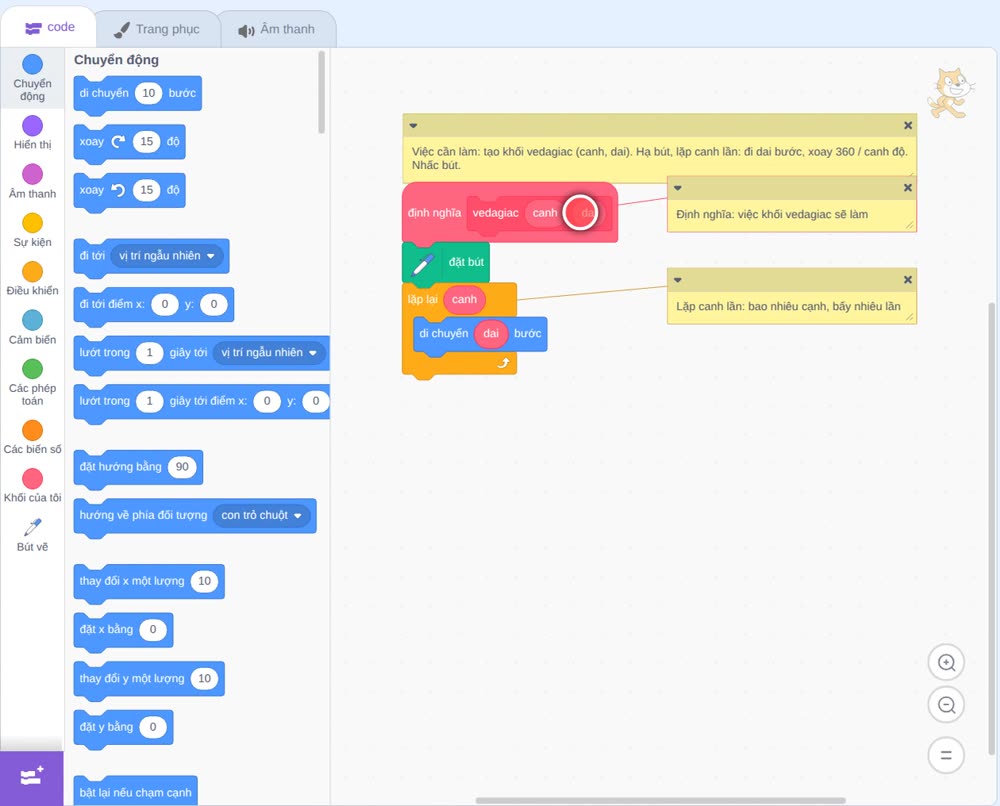
Task: Click the 10 value in di chuyển block
Action: [x=149, y=93]
